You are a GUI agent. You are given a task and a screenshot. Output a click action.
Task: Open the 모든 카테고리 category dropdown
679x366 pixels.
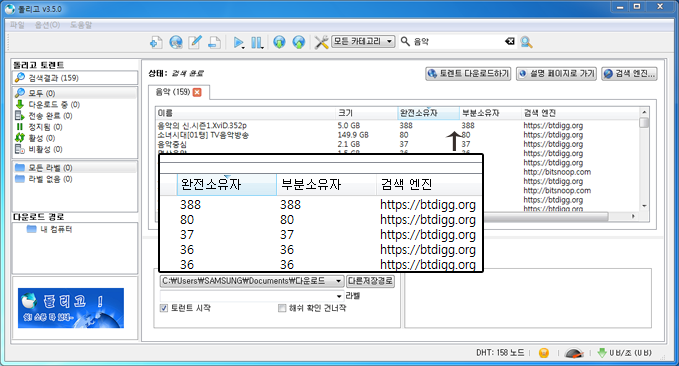363,41
